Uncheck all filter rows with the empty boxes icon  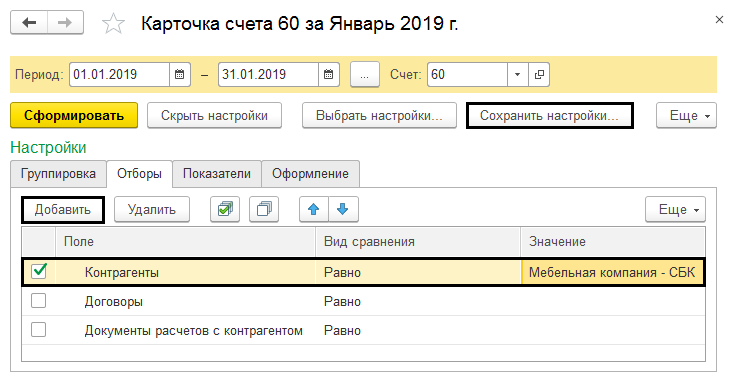click(264, 209)
